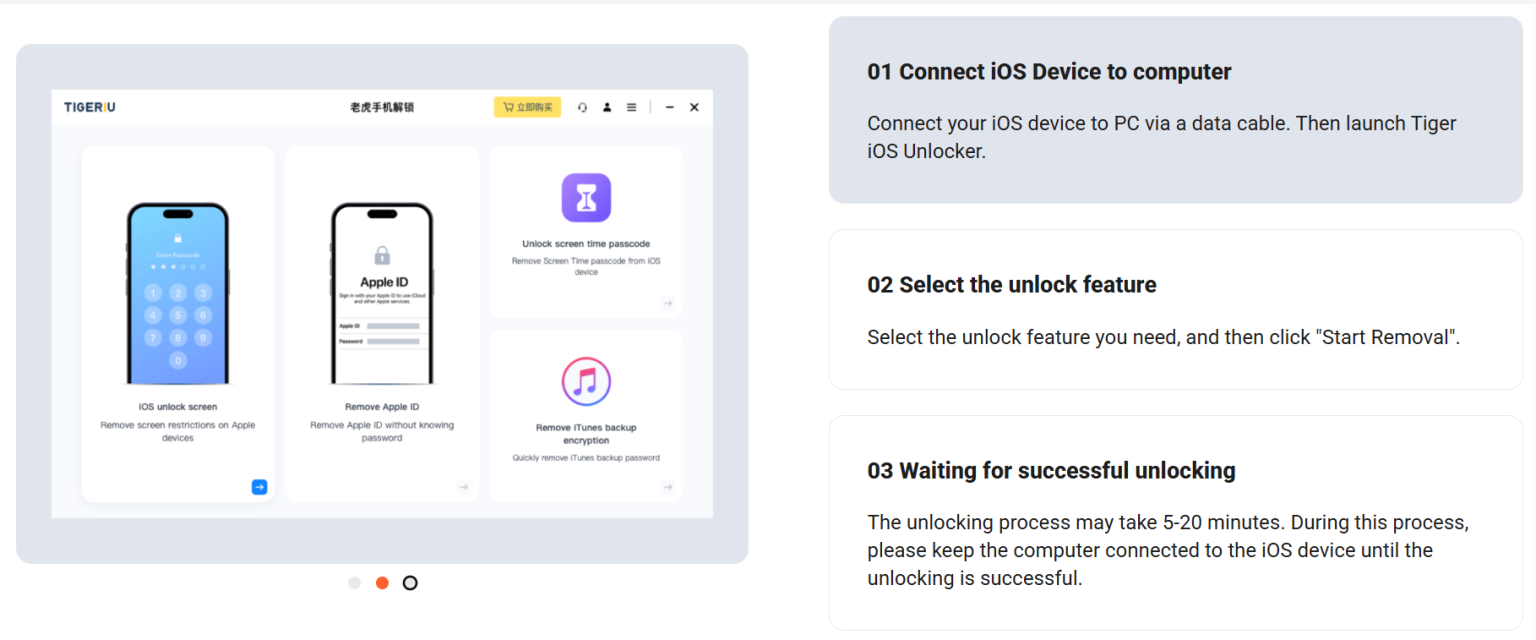Click the iOS unlock screen phone image
The width and height of the screenshot is (1536, 640).
[x=178, y=293]
